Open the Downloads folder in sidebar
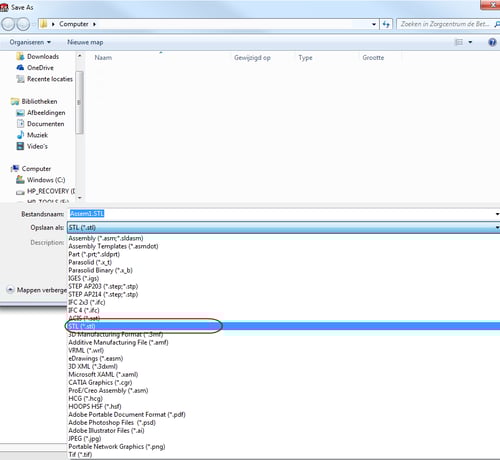The height and width of the screenshot is (460, 500). [x=38, y=56]
